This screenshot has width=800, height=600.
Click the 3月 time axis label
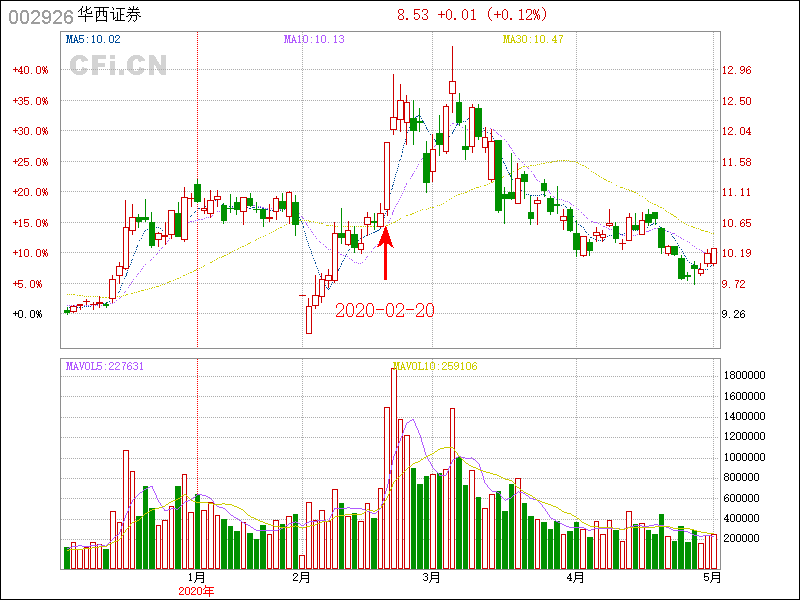tap(432, 578)
